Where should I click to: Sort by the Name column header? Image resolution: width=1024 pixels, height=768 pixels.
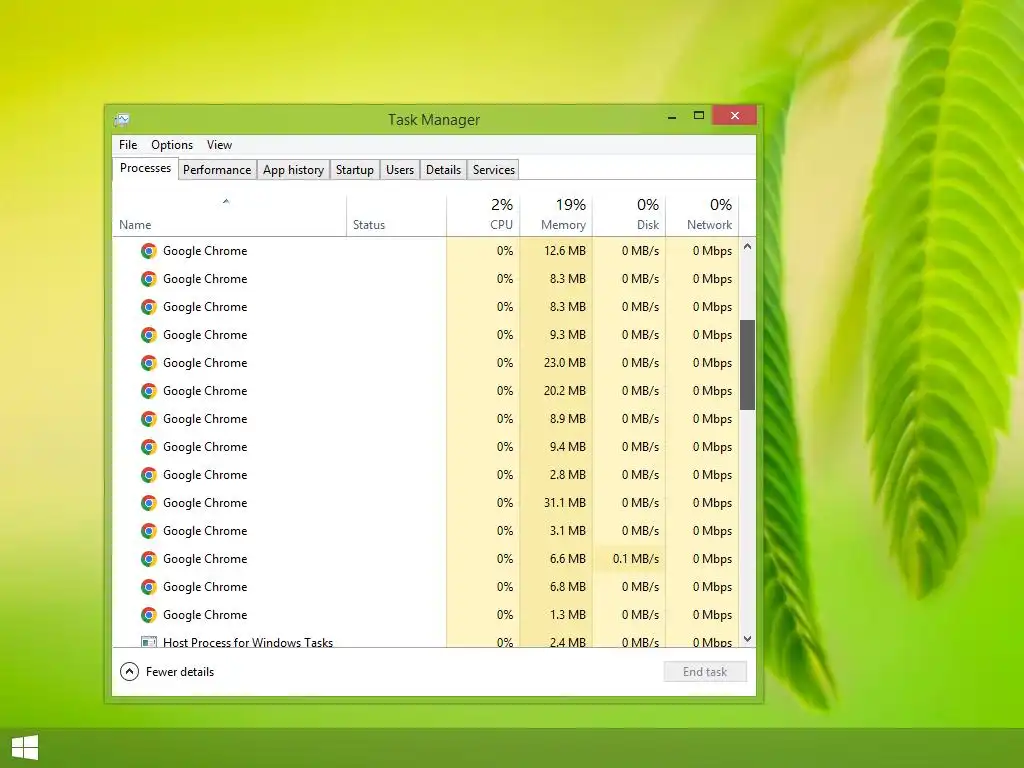229,216
